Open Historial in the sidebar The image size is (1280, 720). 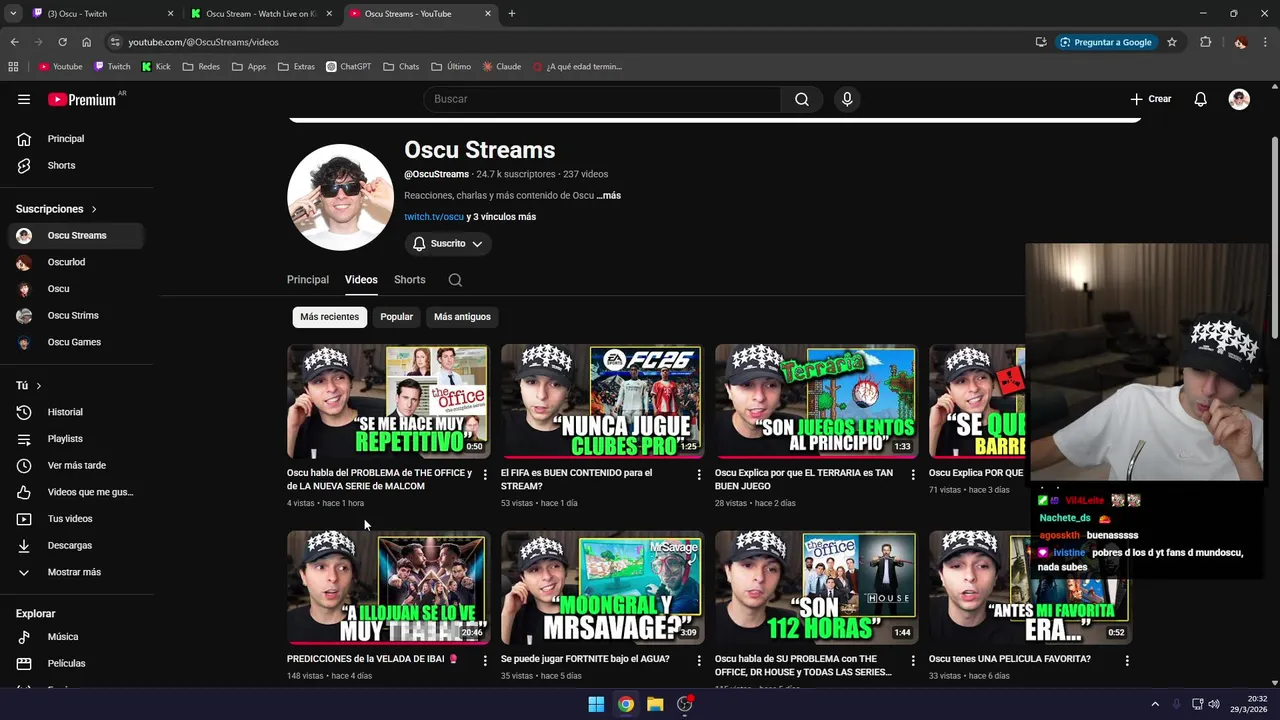tap(76, 412)
